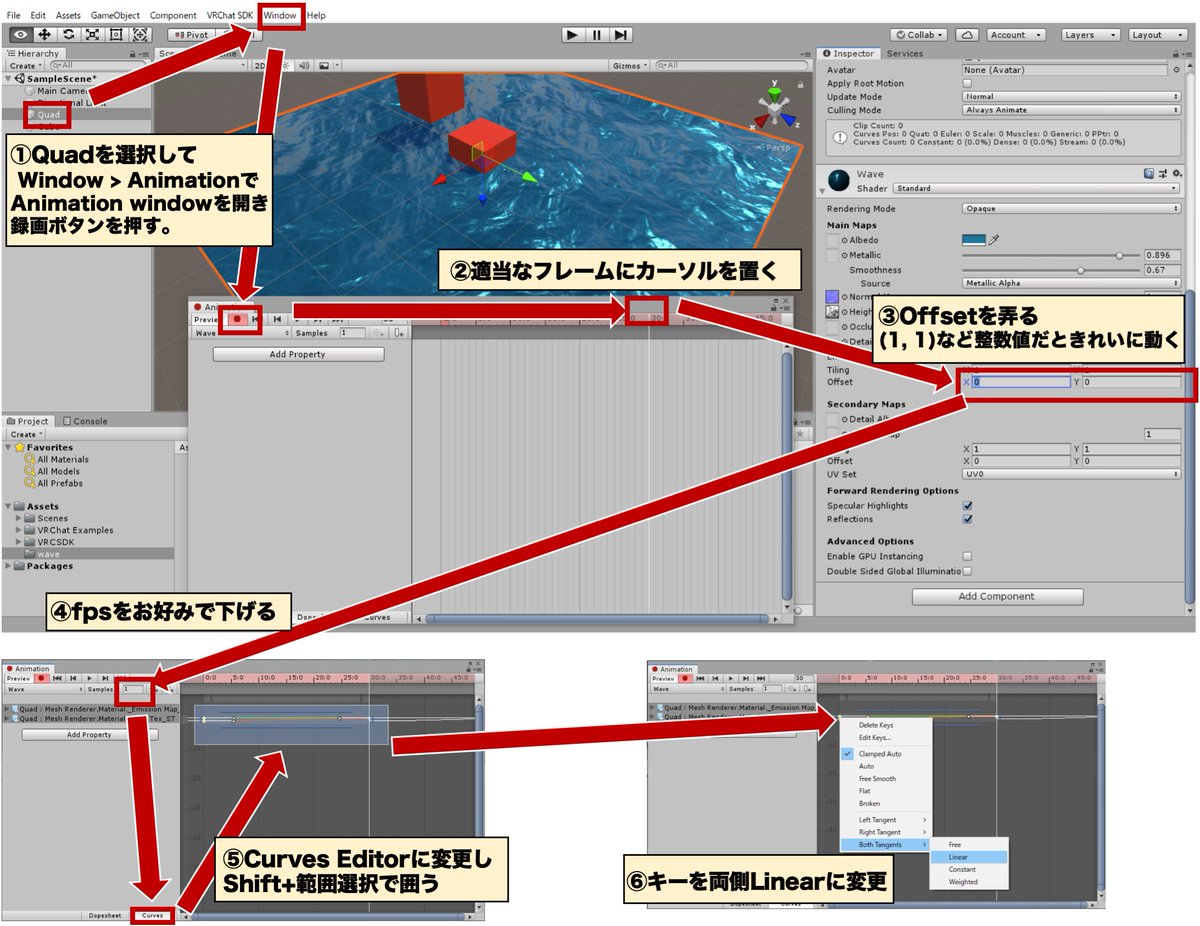Enable Double Sided Global Illumination checkbox

point(968,572)
